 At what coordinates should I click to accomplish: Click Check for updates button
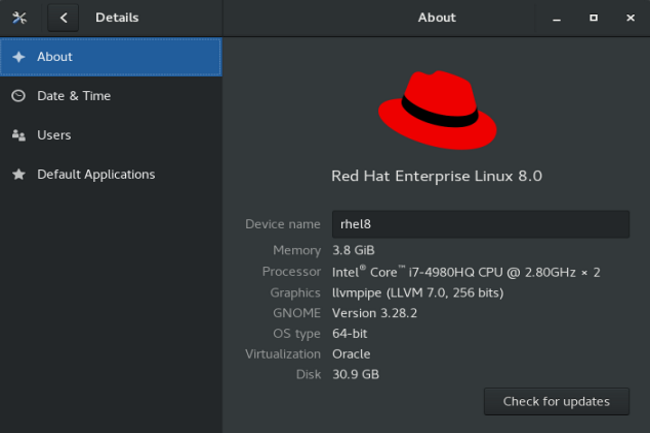[x=556, y=402]
